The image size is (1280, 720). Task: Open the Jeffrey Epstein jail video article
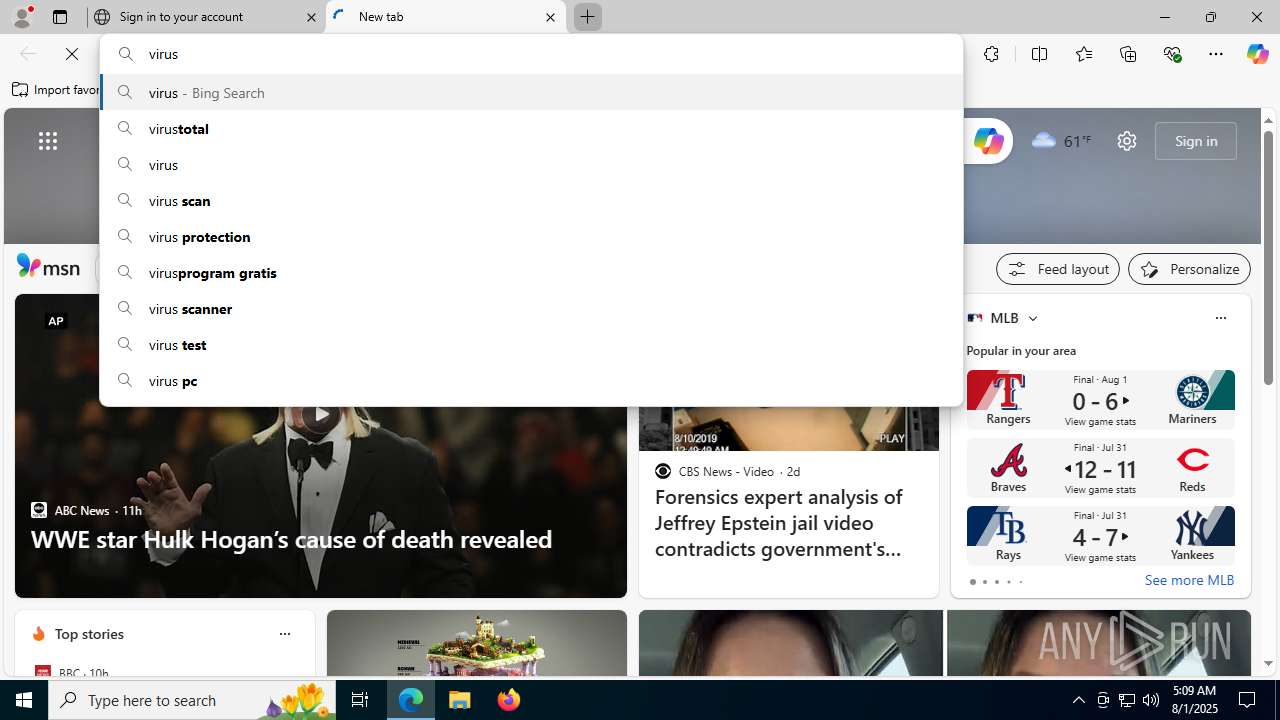[x=780, y=523]
